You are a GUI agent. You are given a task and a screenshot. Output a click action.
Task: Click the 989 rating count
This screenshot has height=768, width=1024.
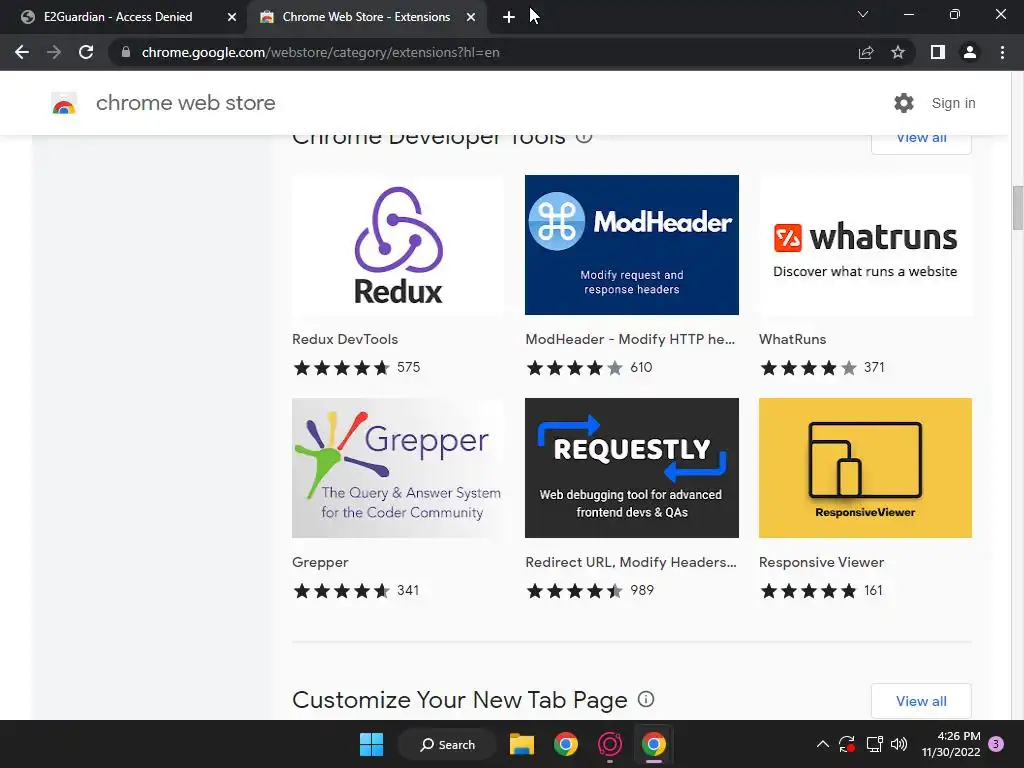642,590
